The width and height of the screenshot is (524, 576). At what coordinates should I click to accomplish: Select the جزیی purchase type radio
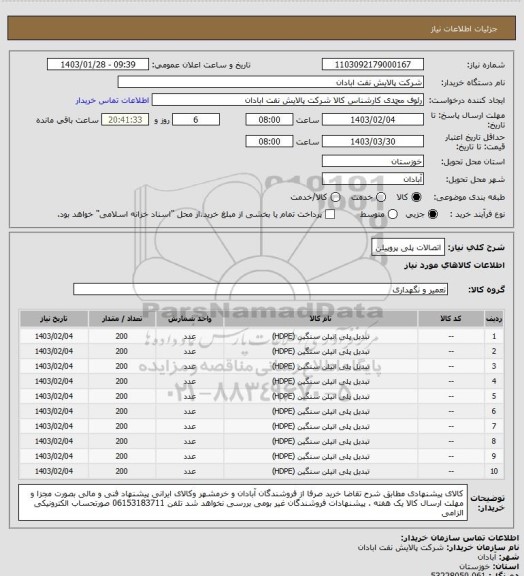pos(433,214)
